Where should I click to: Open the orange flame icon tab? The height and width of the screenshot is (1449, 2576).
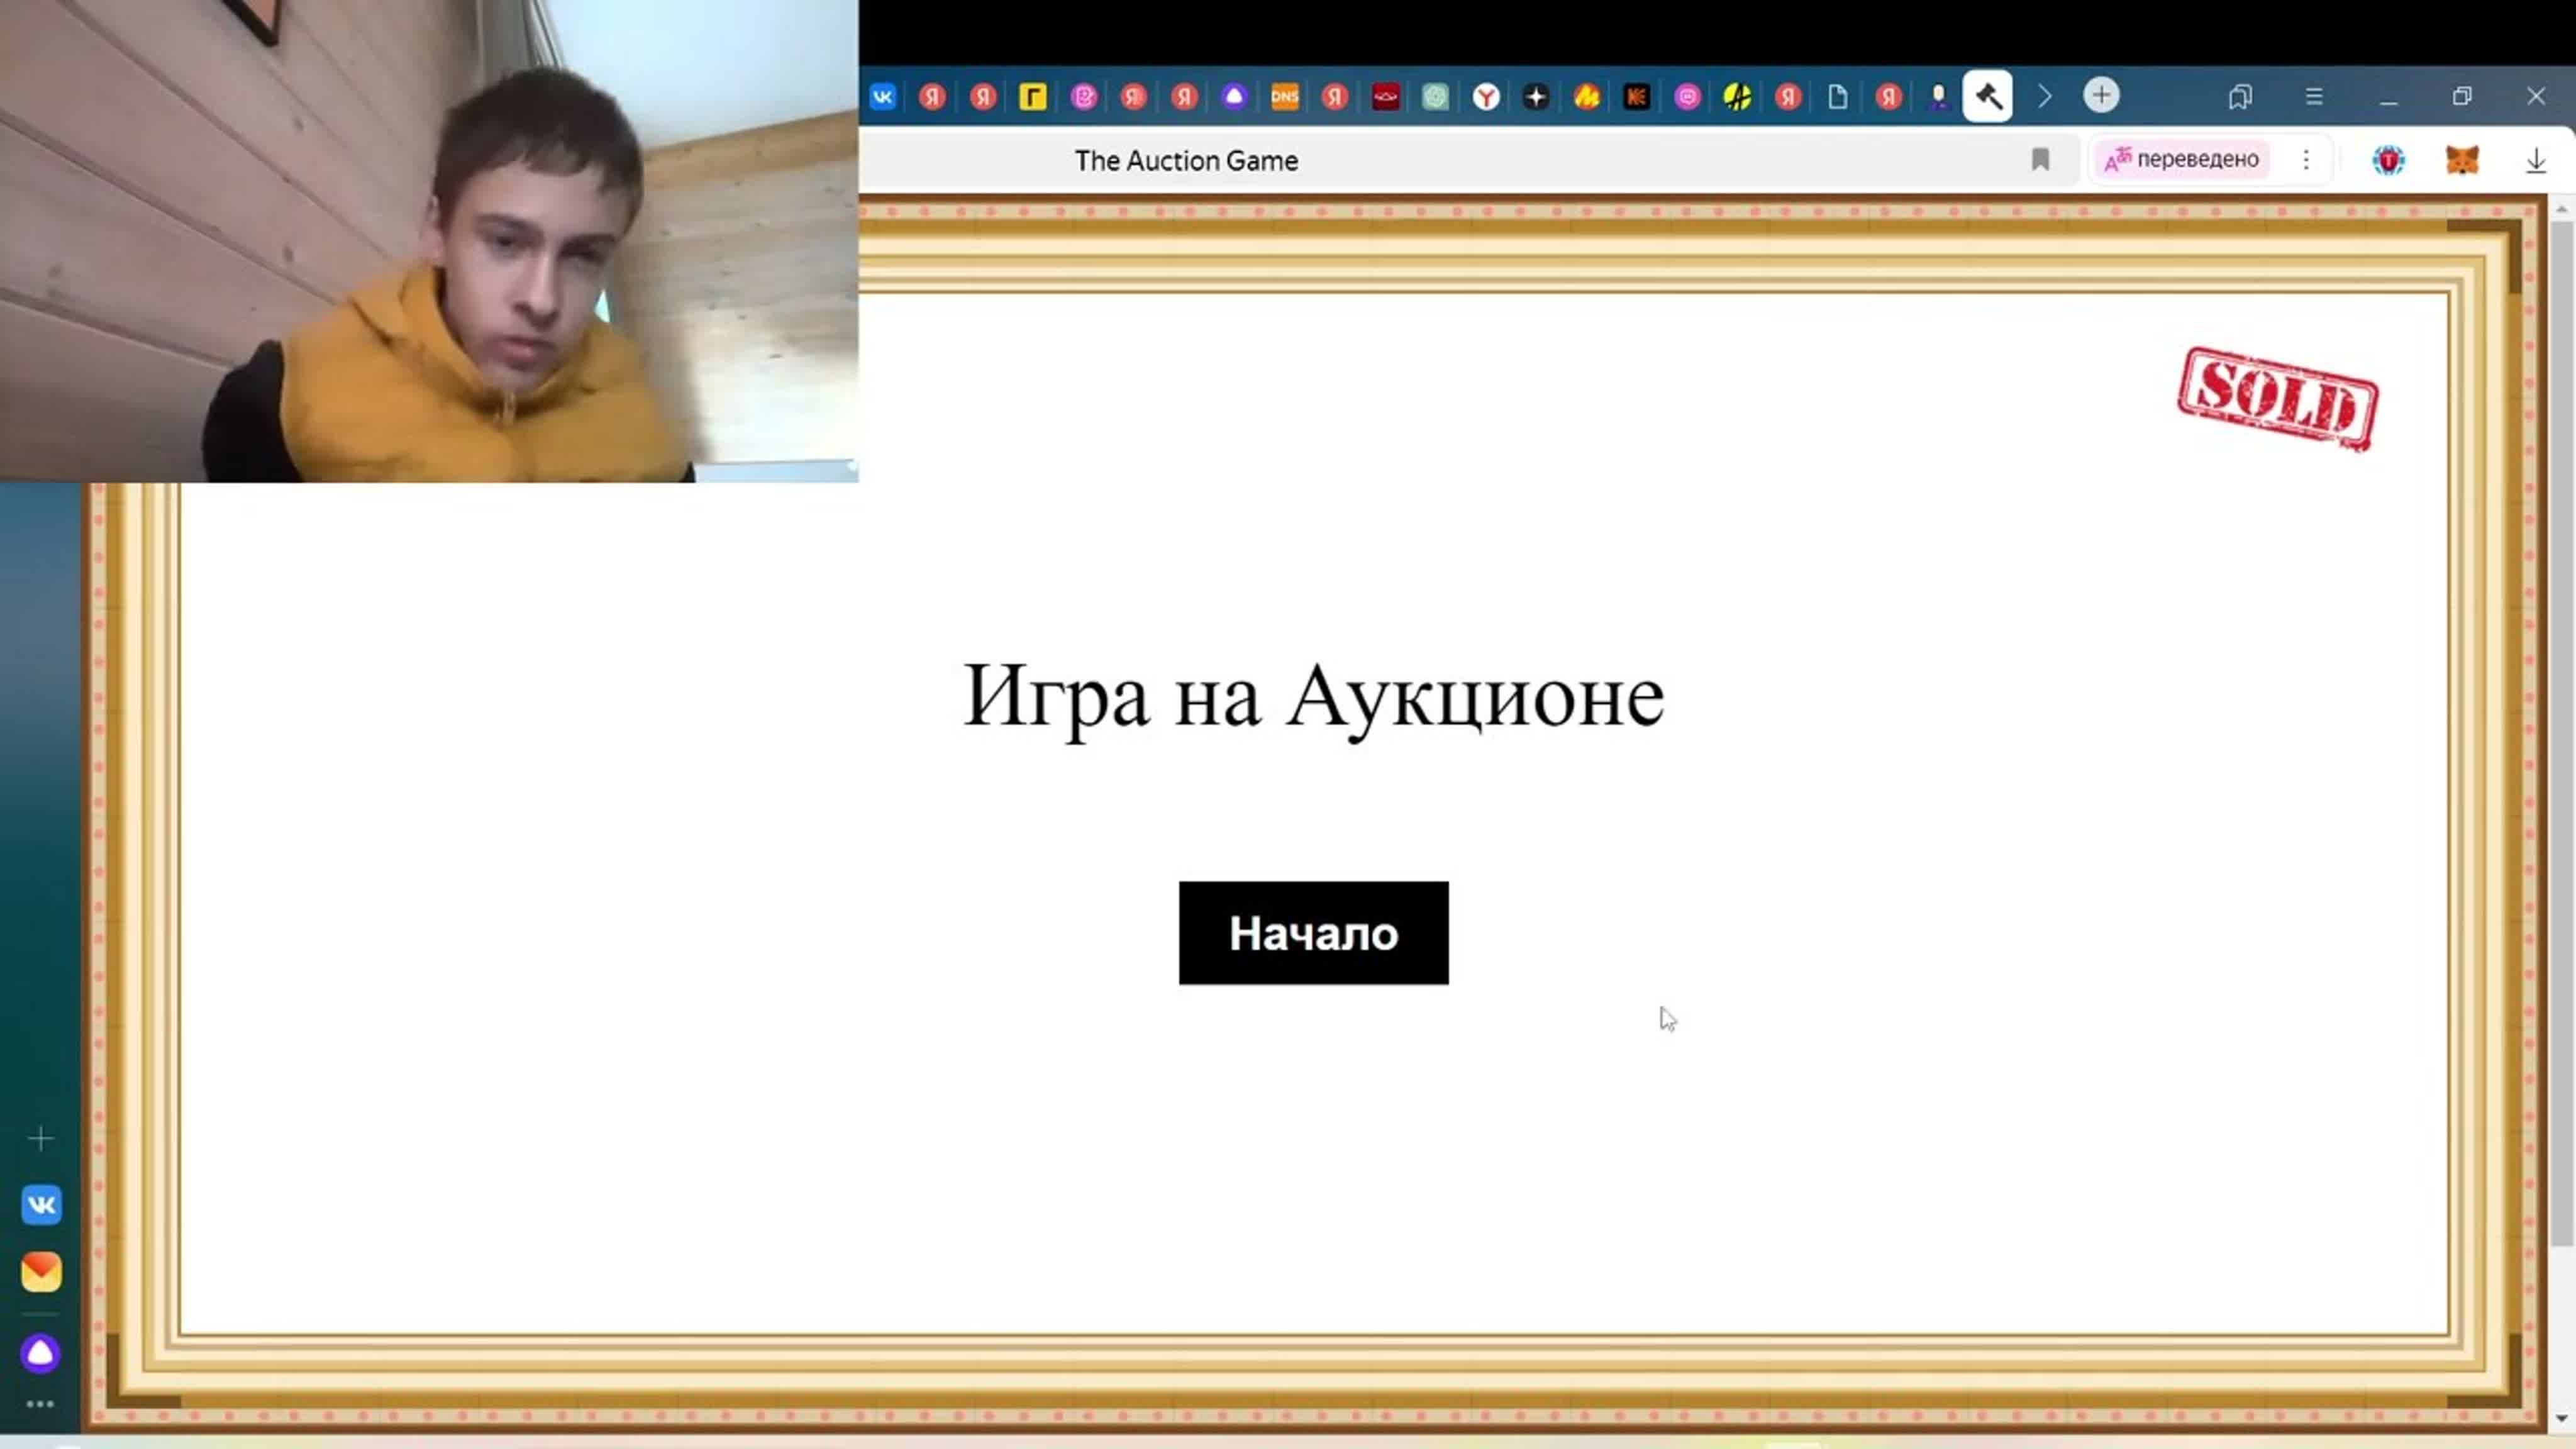pyautogui.click(x=1587, y=96)
